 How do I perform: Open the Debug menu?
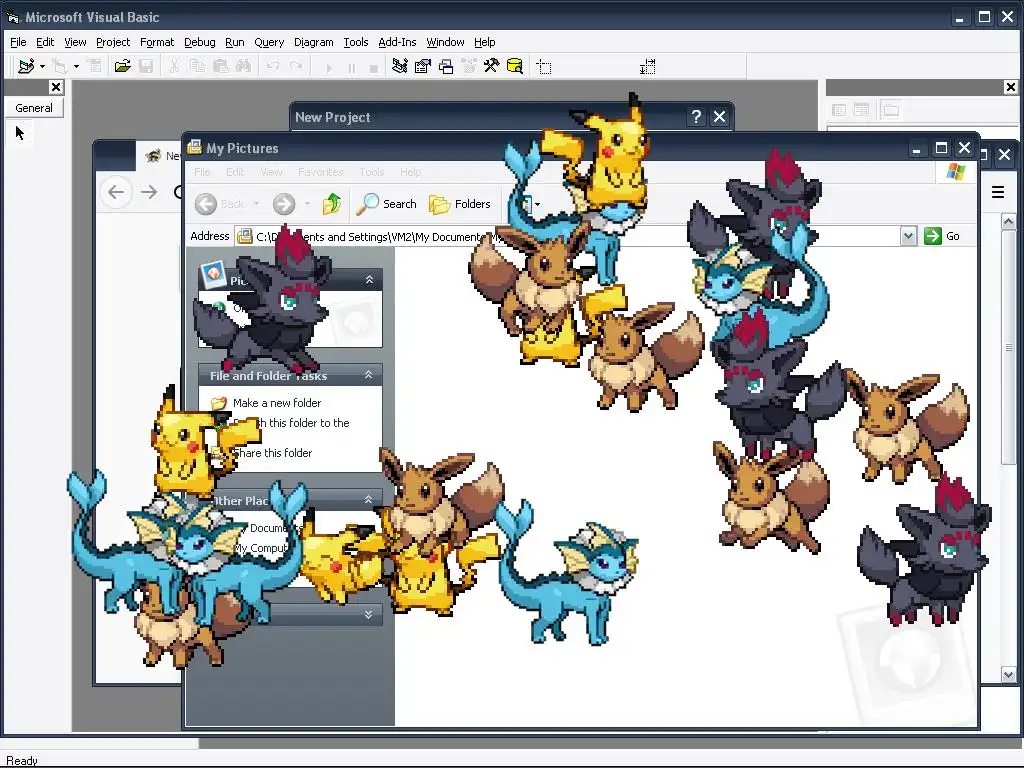click(x=199, y=42)
